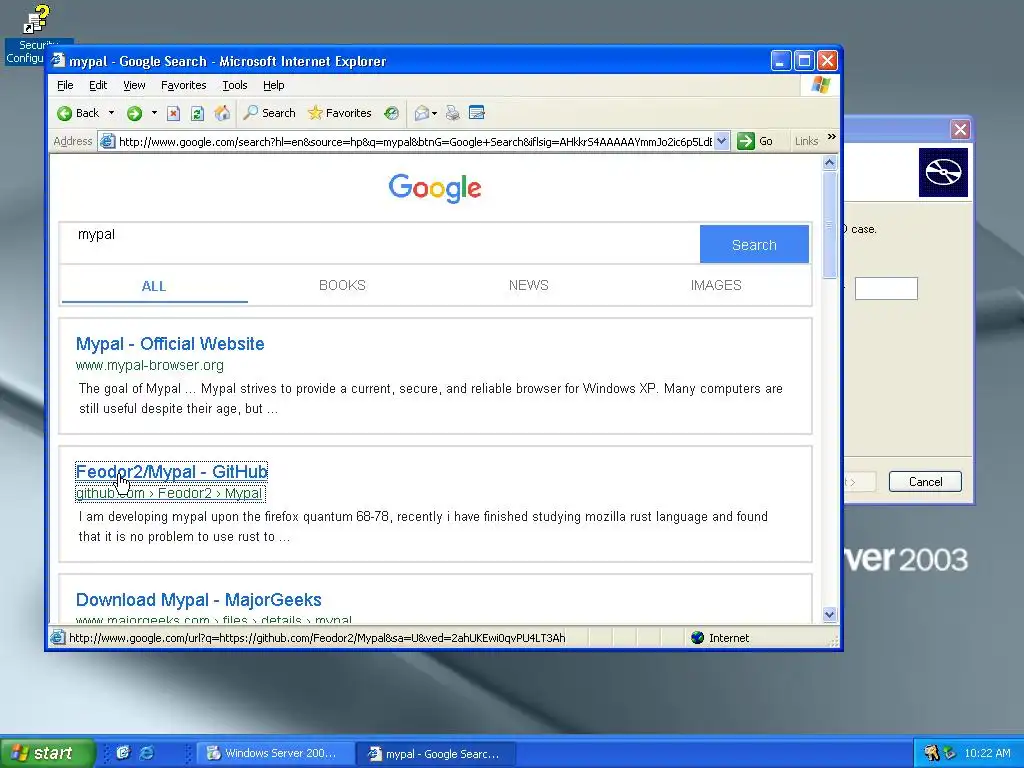The height and width of the screenshot is (768, 1024).
Task: Stop page loading with the Stop icon
Action: point(173,114)
